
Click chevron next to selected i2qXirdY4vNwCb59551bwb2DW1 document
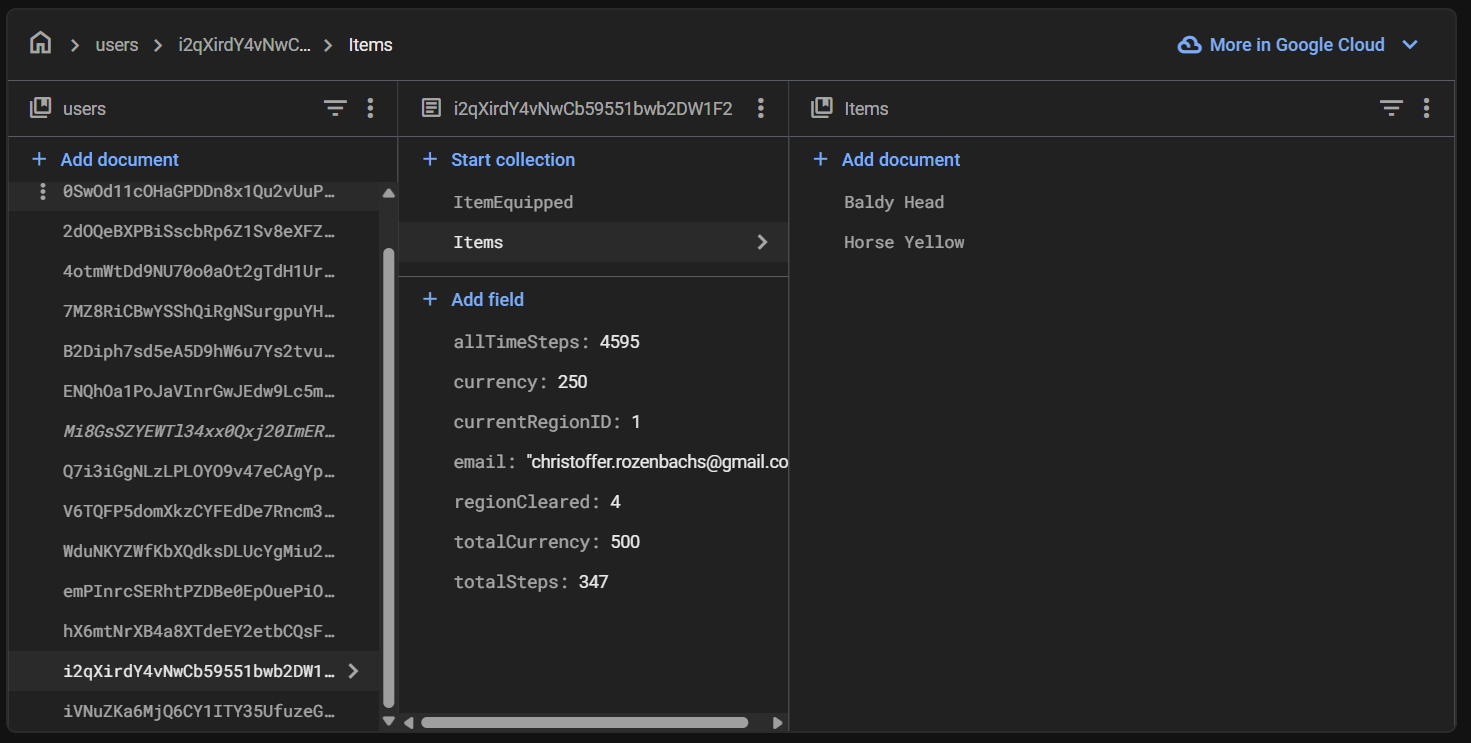point(353,671)
